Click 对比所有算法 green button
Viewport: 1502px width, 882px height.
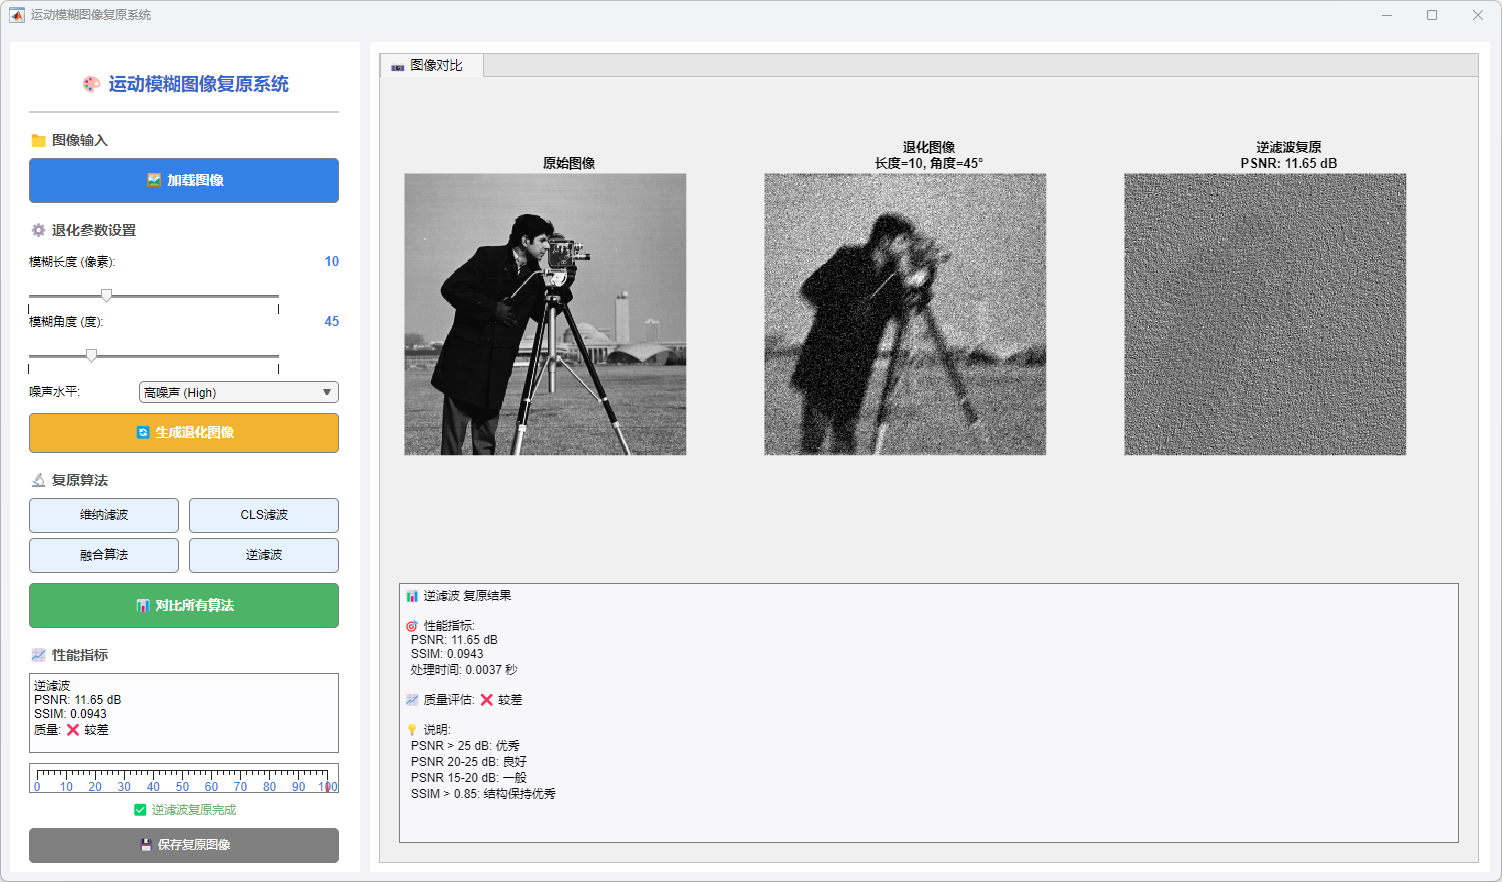(x=184, y=605)
